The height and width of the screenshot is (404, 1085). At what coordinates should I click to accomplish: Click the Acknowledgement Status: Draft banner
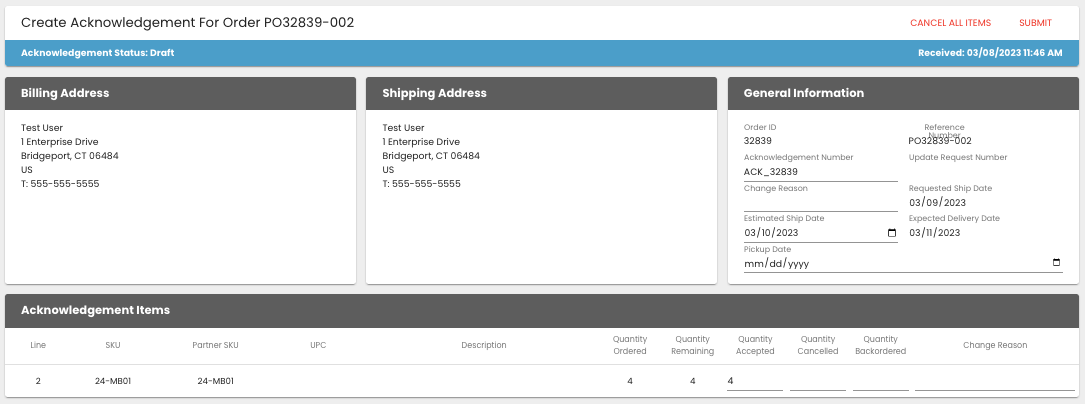97,52
